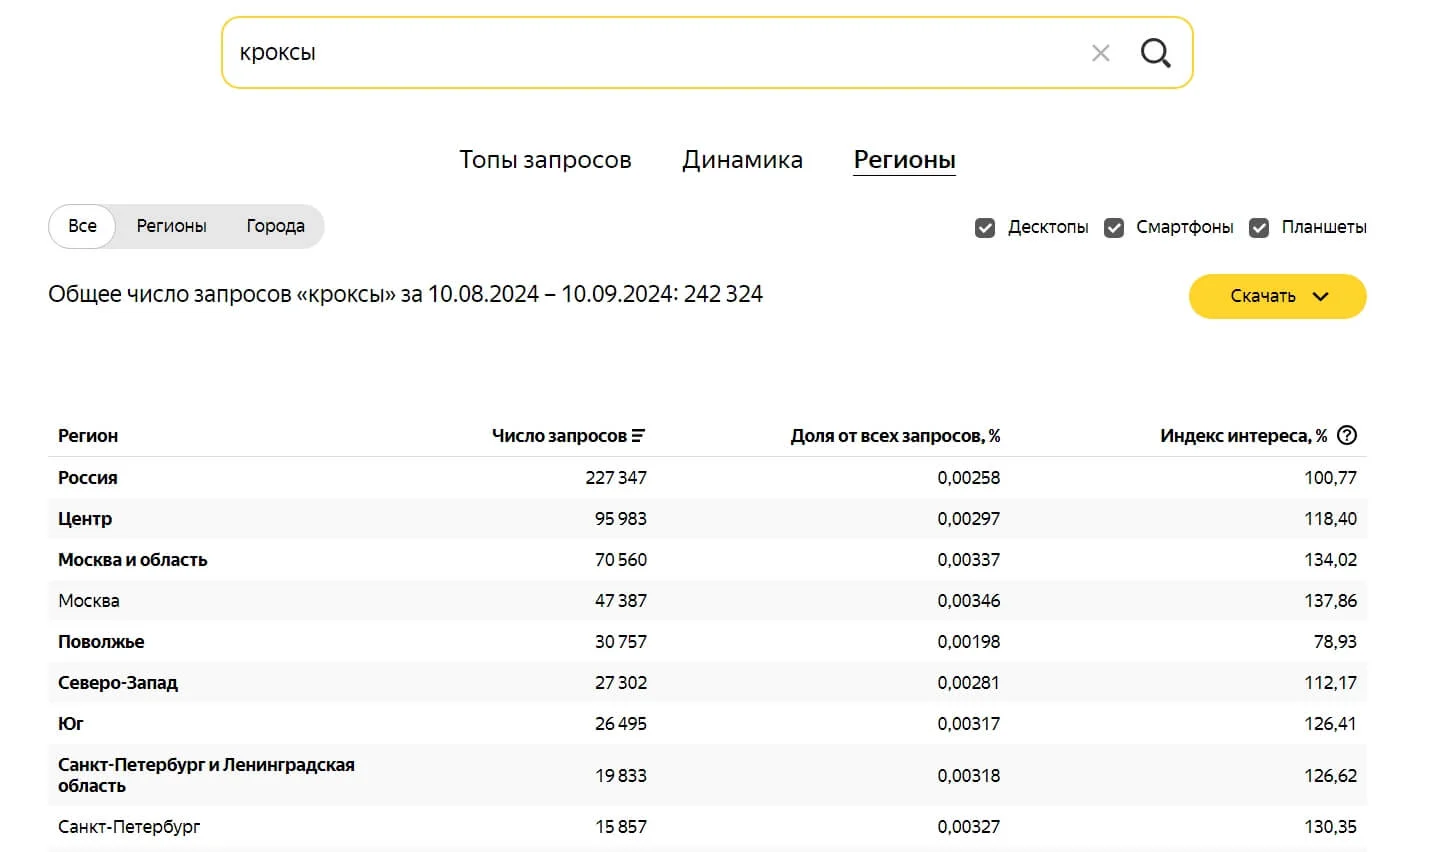Click the Санкт-Петербург city row
Viewport: 1430px width, 852px height.
pos(129,827)
